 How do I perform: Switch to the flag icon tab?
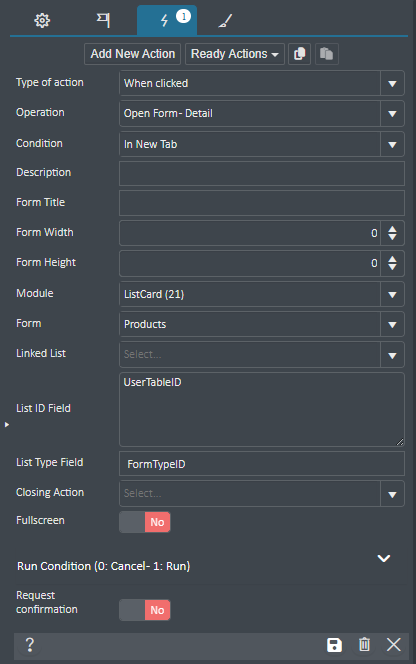coord(103,20)
